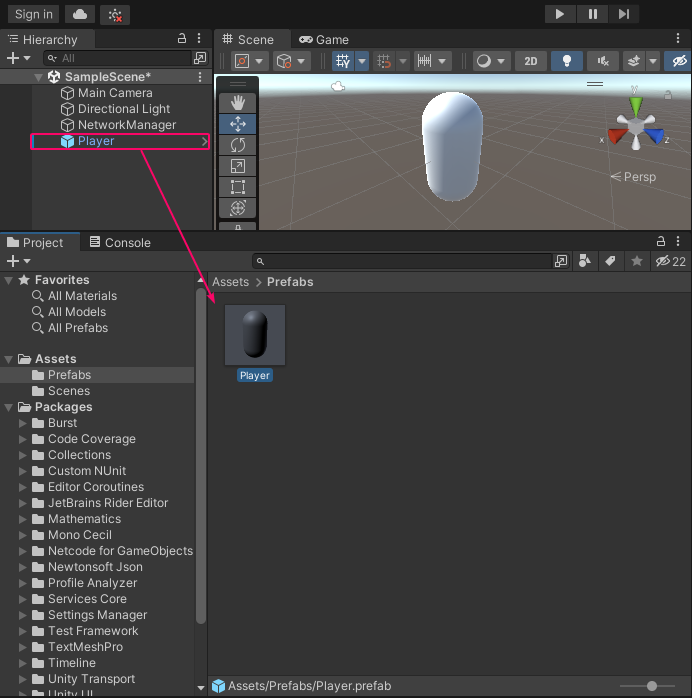
Task: Switch to the Console tab
Action: click(119, 242)
